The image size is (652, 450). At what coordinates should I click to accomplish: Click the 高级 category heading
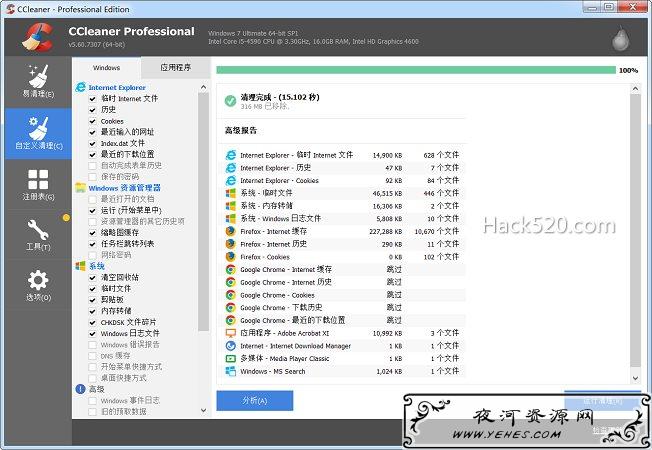coord(96,389)
